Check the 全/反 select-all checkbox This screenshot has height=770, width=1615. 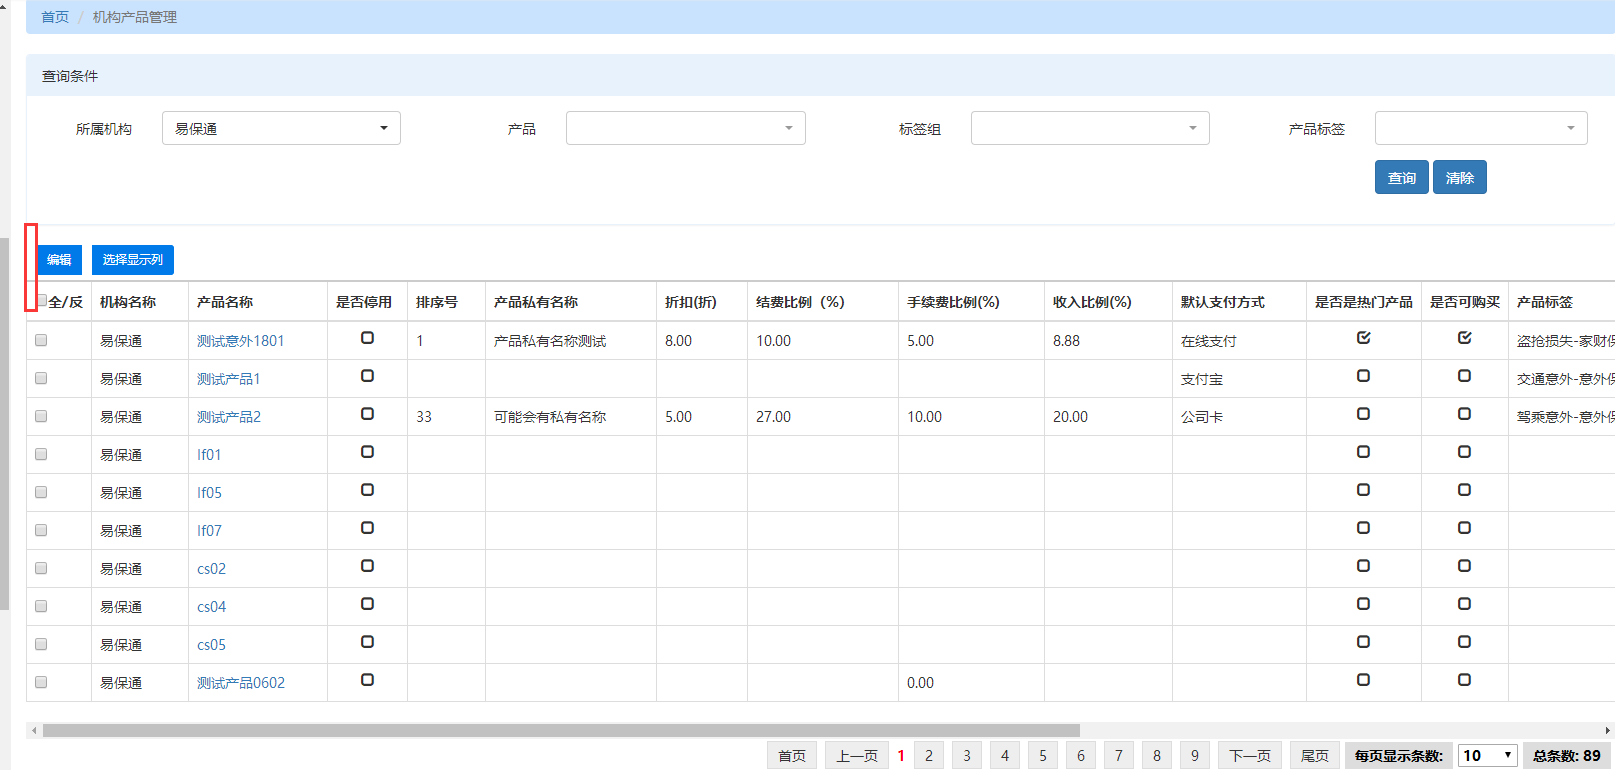pos(42,301)
